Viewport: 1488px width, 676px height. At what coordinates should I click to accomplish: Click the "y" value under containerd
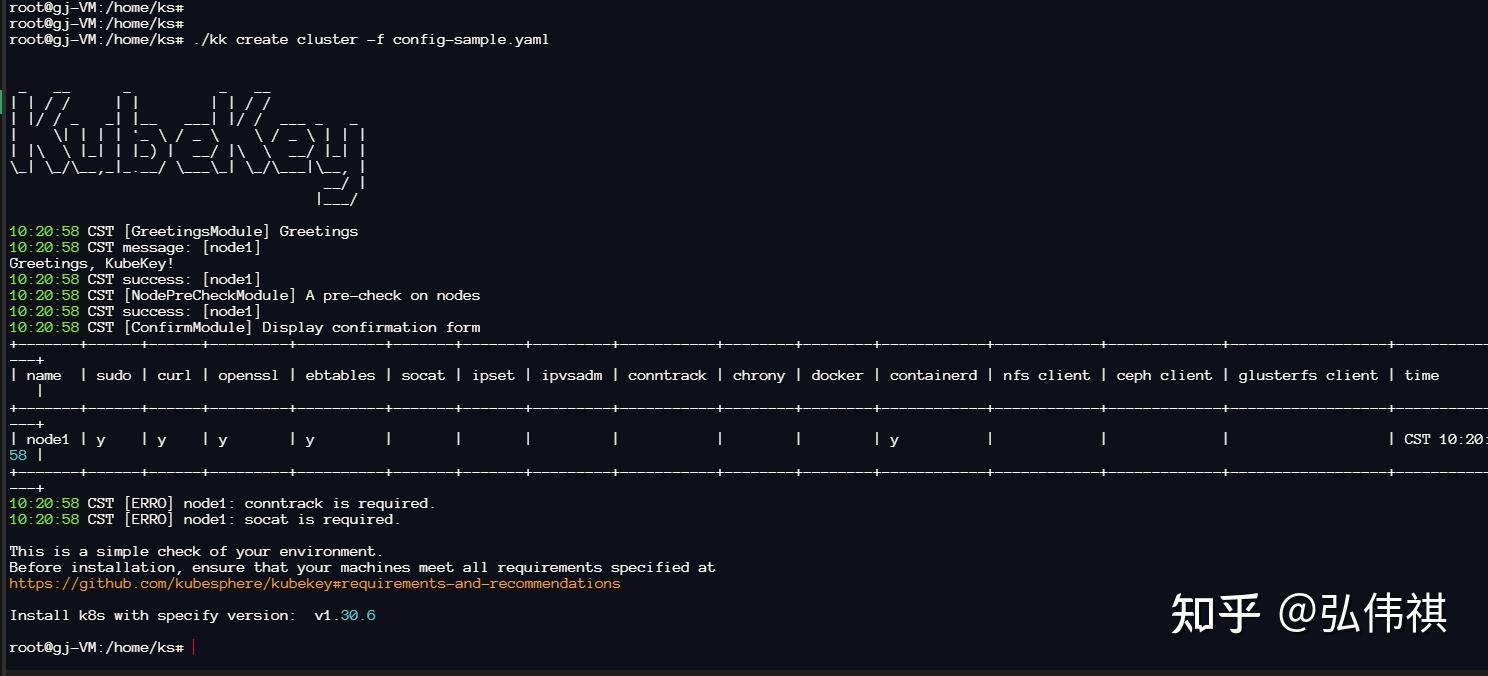(894, 439)
